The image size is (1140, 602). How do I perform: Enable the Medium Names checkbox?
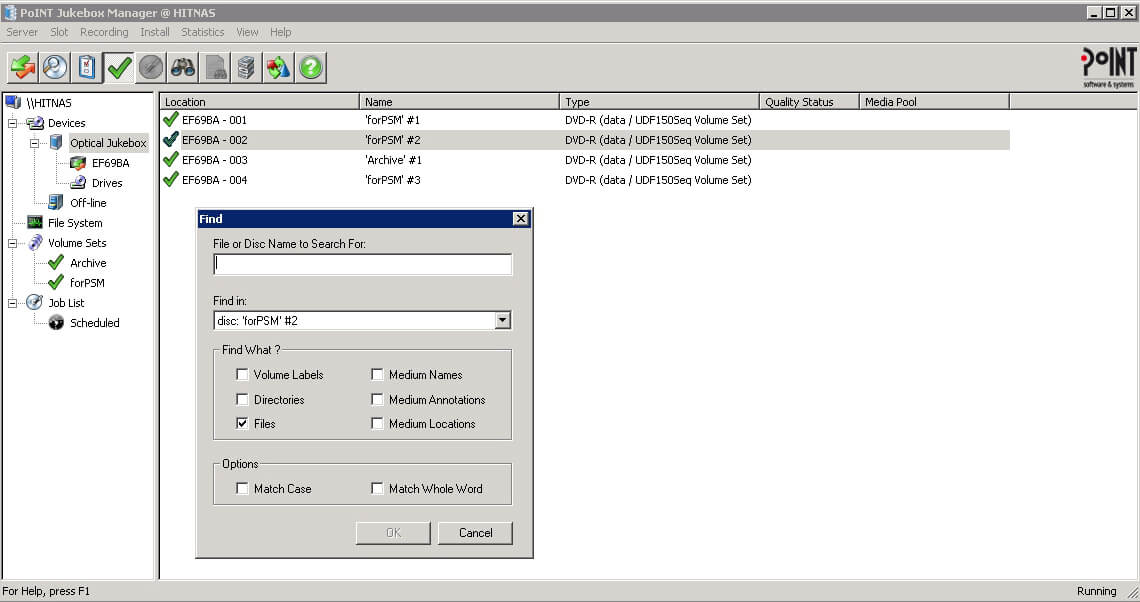(x=377, y=374)
